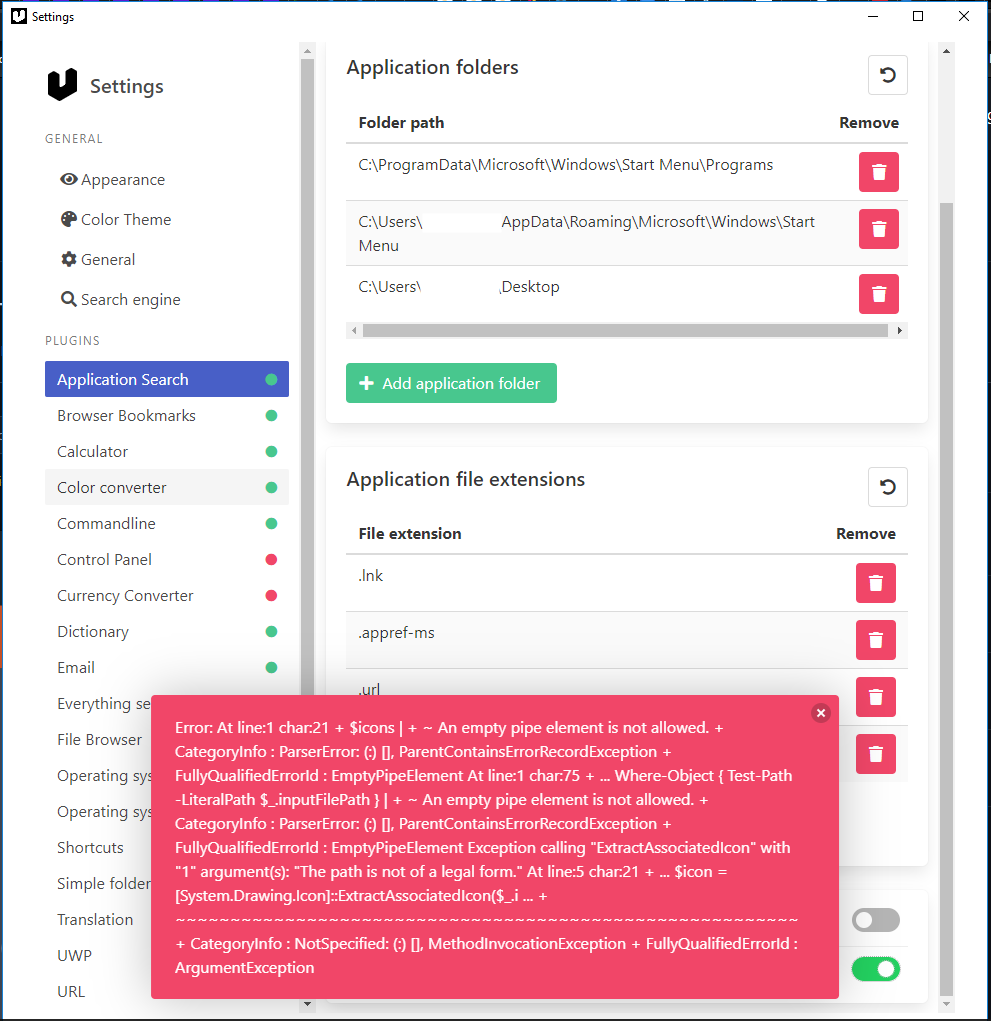Toggle the red status dot for Control Panel plugin
The width and height of the screenshot is (991, 1021).
[271, 559]
